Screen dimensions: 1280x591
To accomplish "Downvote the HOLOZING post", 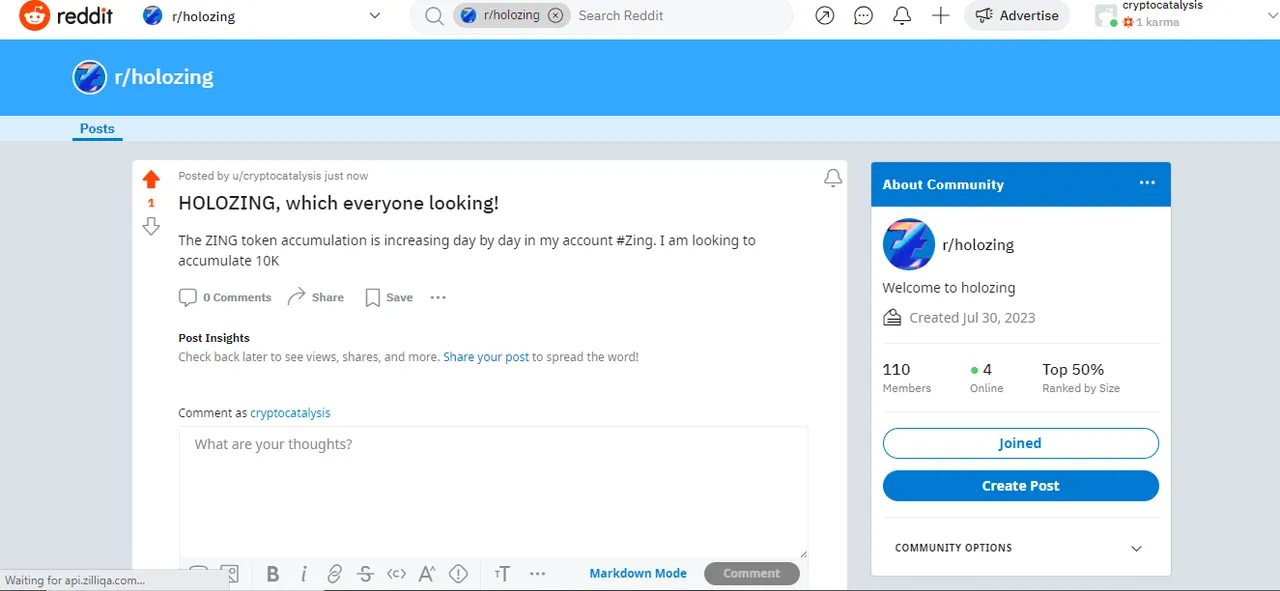I will (151, 227).
